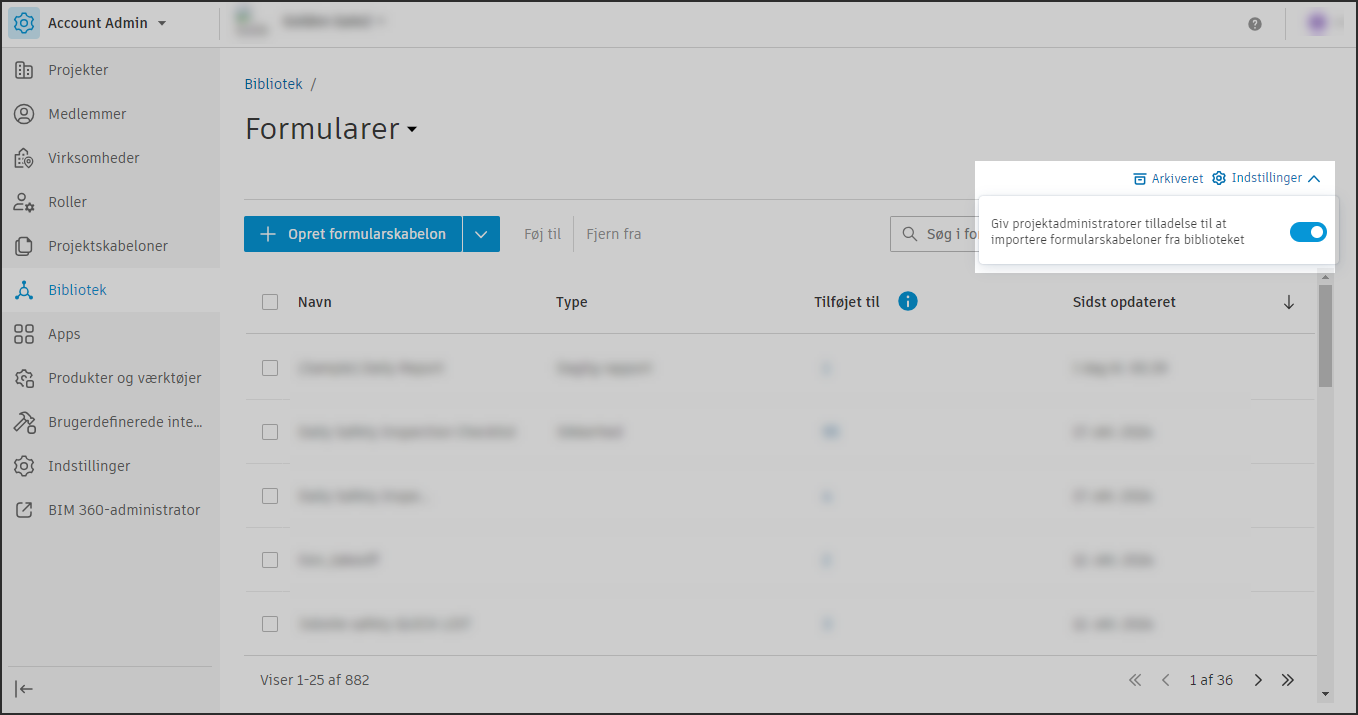Screen dimensions: 1358x715
Task: Click the Føj til button
Action: tap(543, 234)
